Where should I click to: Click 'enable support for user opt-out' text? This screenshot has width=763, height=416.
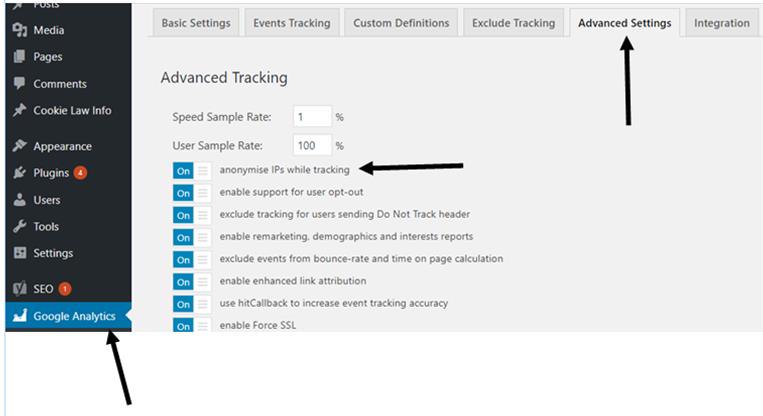click(291, 192)
